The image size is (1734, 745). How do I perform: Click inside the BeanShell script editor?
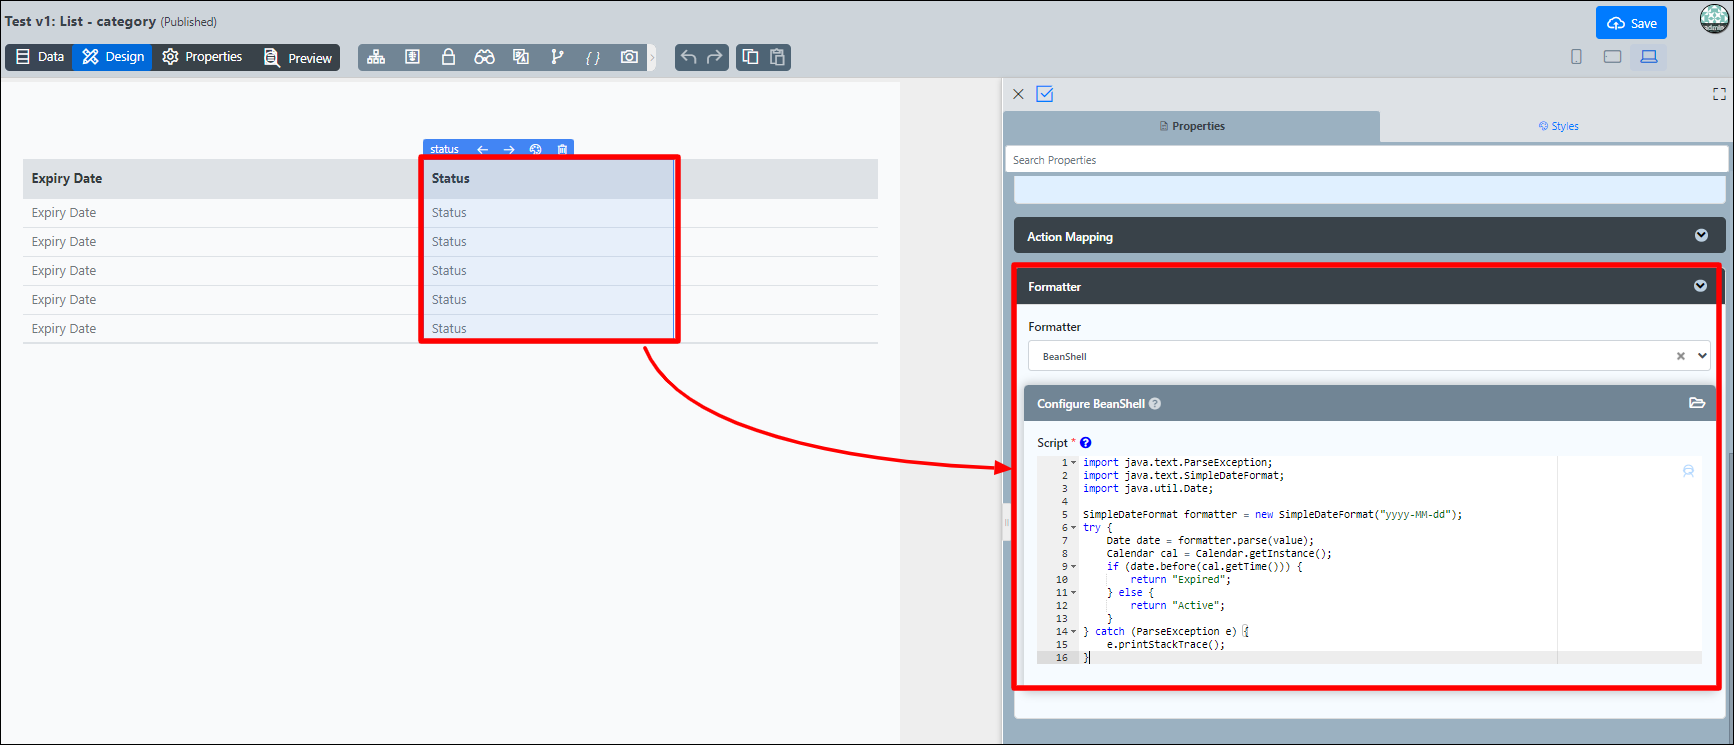tap(1368, 560)
